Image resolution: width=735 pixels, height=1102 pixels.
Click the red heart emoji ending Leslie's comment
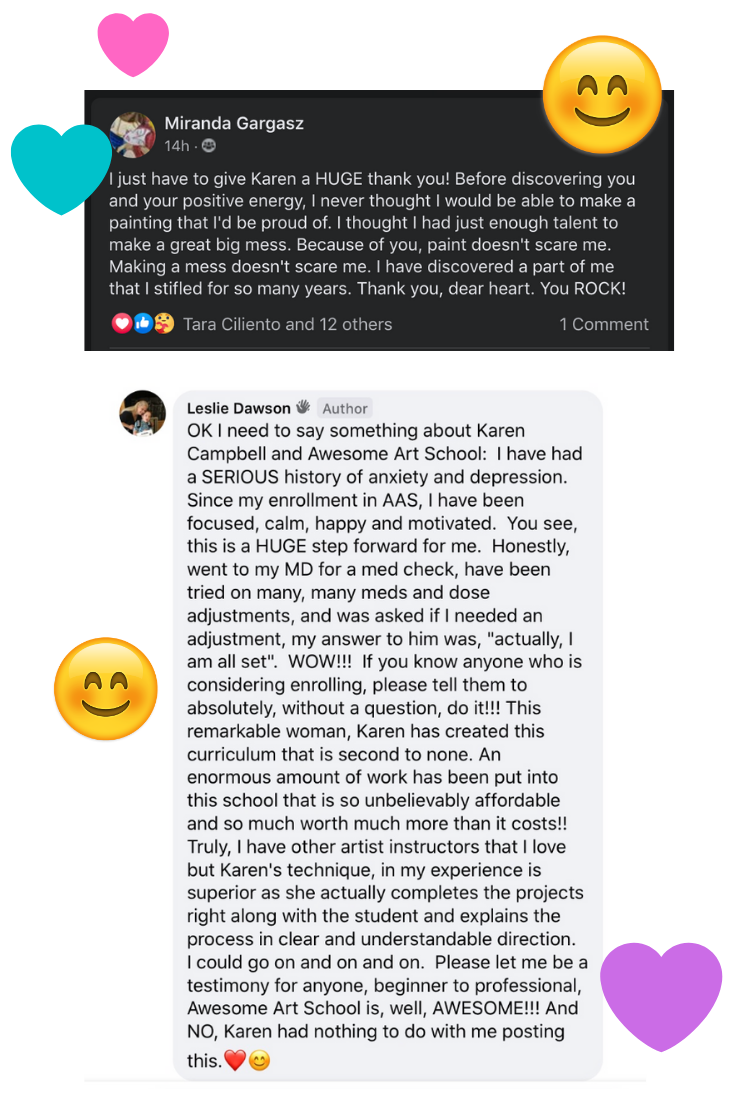235,1060
